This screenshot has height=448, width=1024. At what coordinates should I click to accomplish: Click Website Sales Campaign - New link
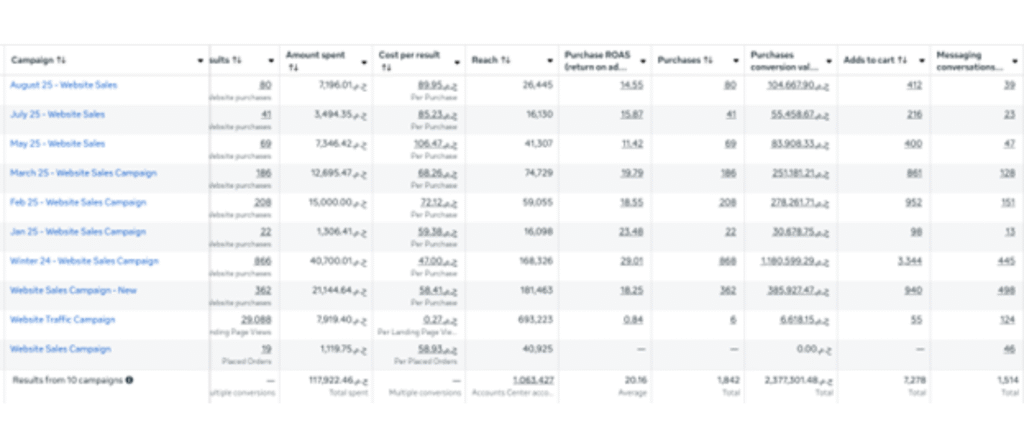(73, 290)
